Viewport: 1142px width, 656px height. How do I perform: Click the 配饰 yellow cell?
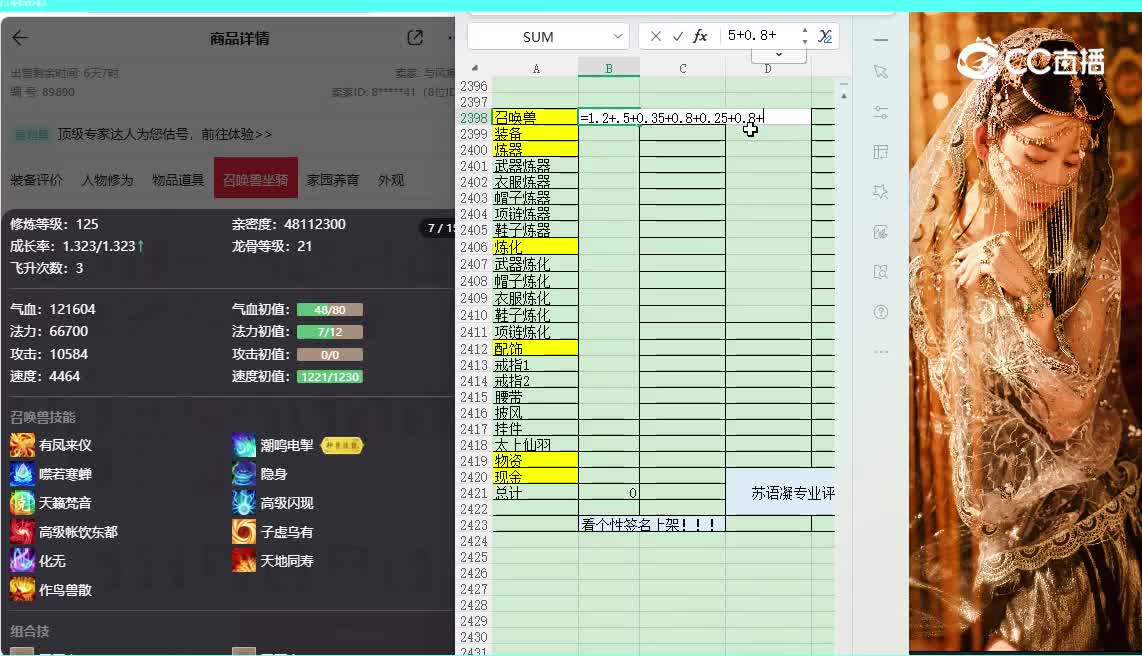[535, 349]
